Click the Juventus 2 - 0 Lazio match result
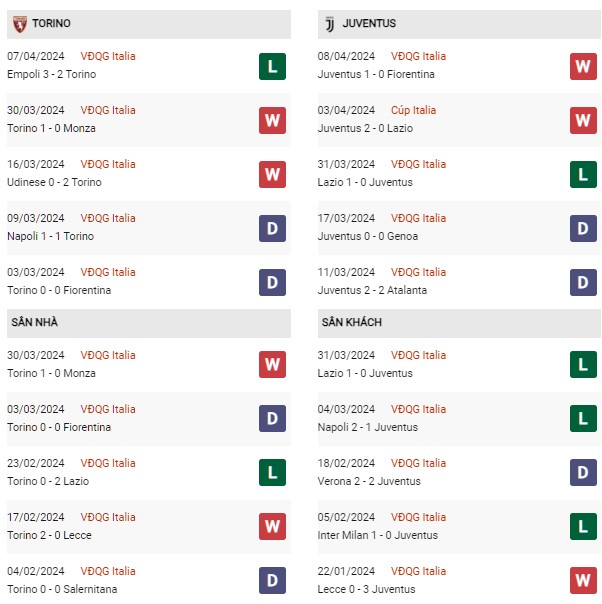602x604 pixels. [x=365, y=128]
